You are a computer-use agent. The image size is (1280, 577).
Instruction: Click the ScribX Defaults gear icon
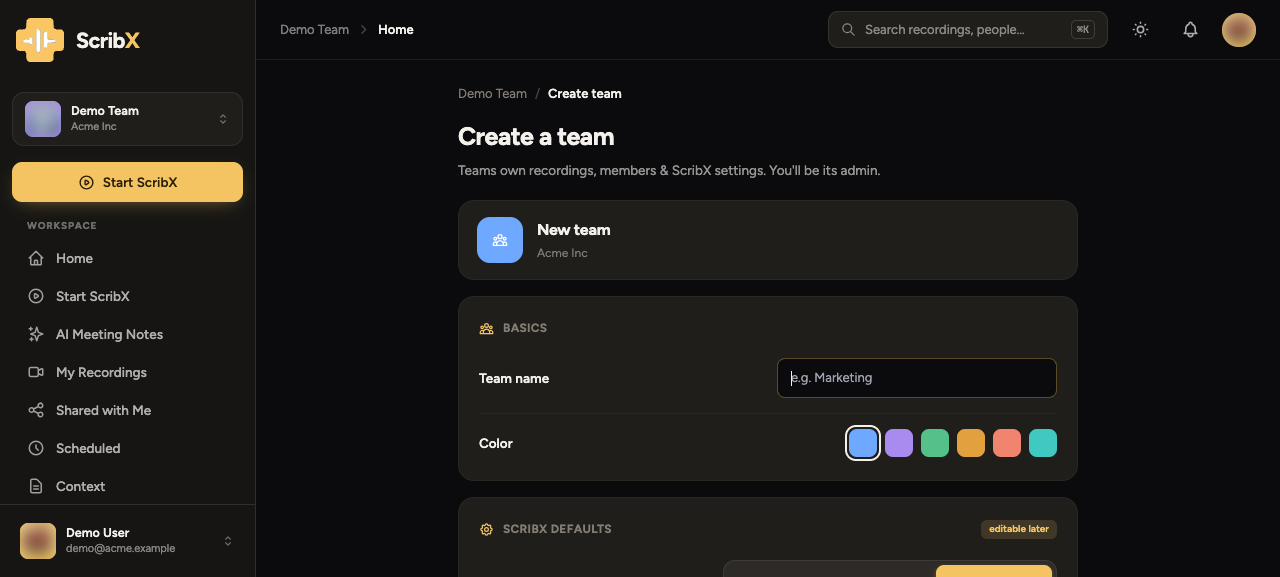pos(487,529)
